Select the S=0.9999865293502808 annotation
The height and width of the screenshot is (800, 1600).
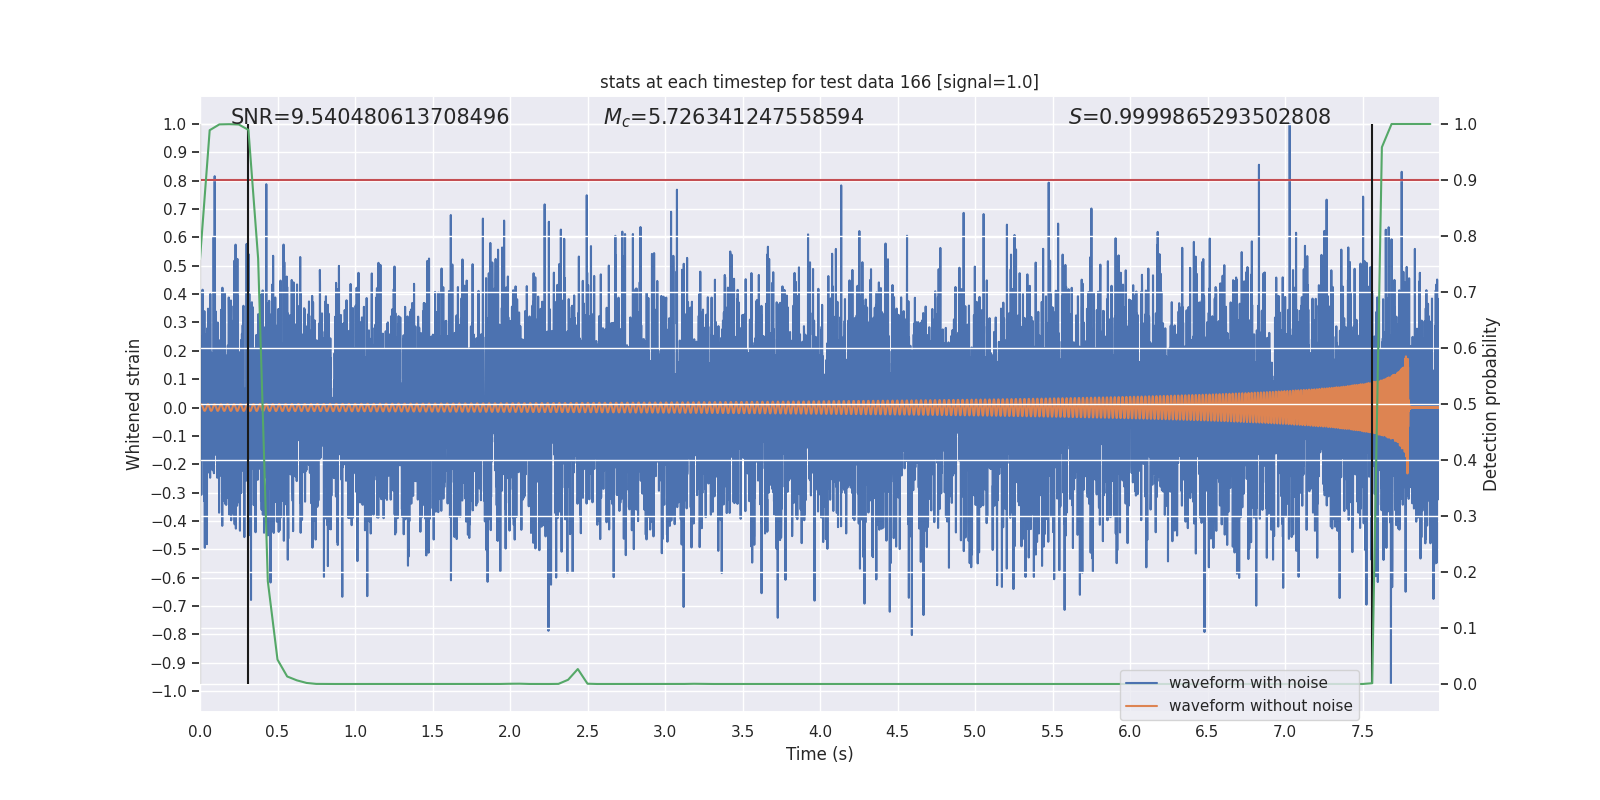(x=1199, y=117)
